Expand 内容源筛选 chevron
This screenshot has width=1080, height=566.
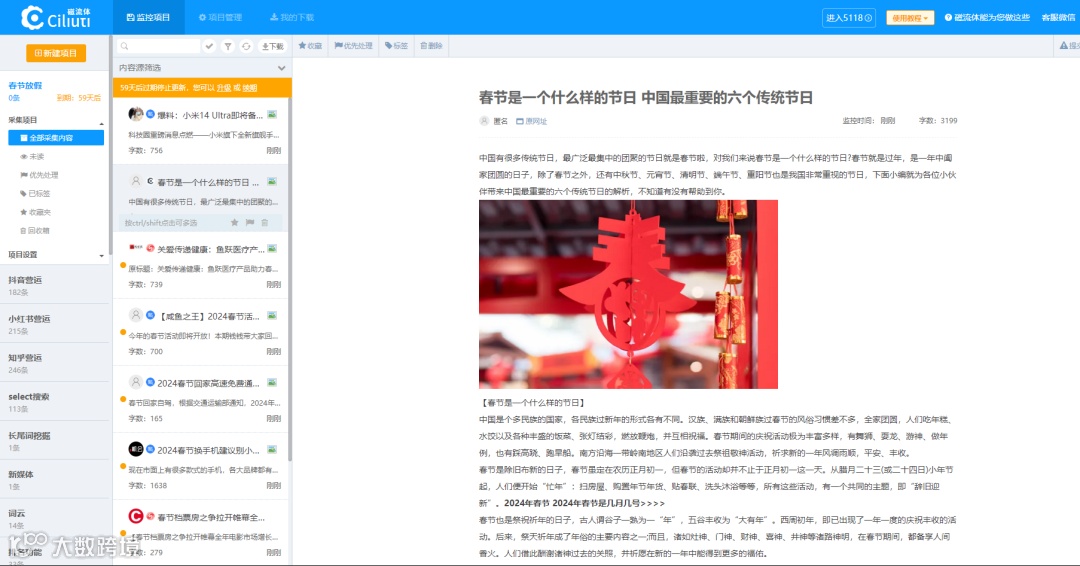point(281,67)
